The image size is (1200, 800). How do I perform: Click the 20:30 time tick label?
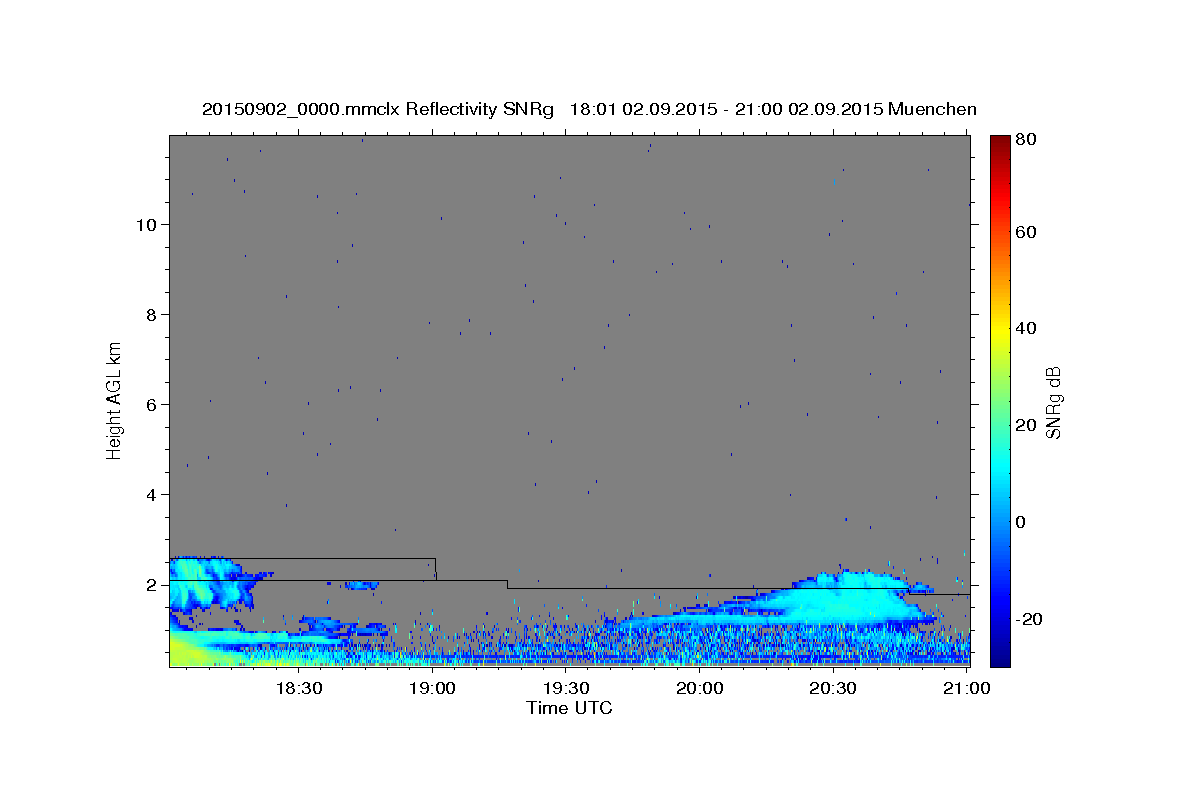[833, 689]
